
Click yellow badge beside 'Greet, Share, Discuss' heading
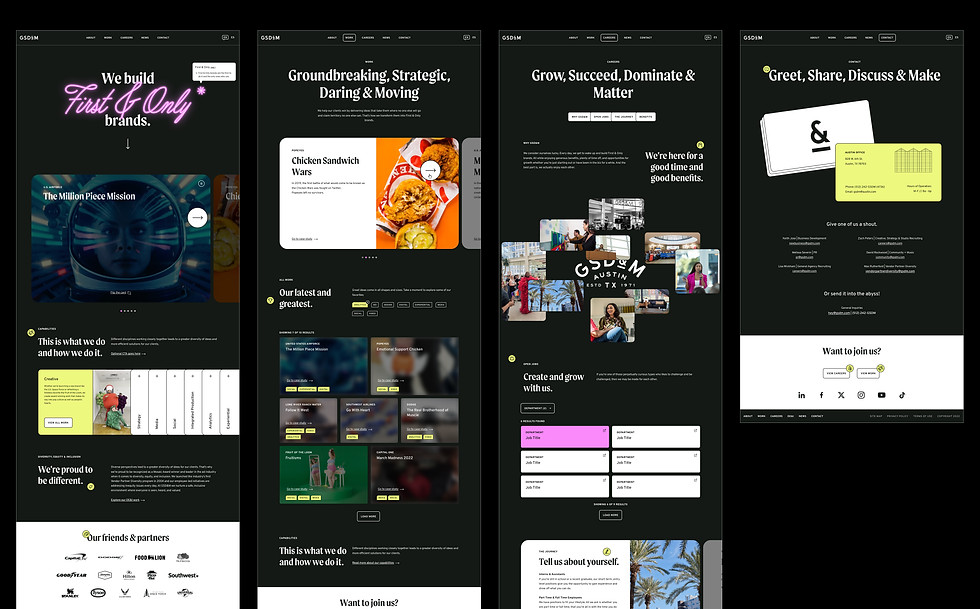click(766, 69)
